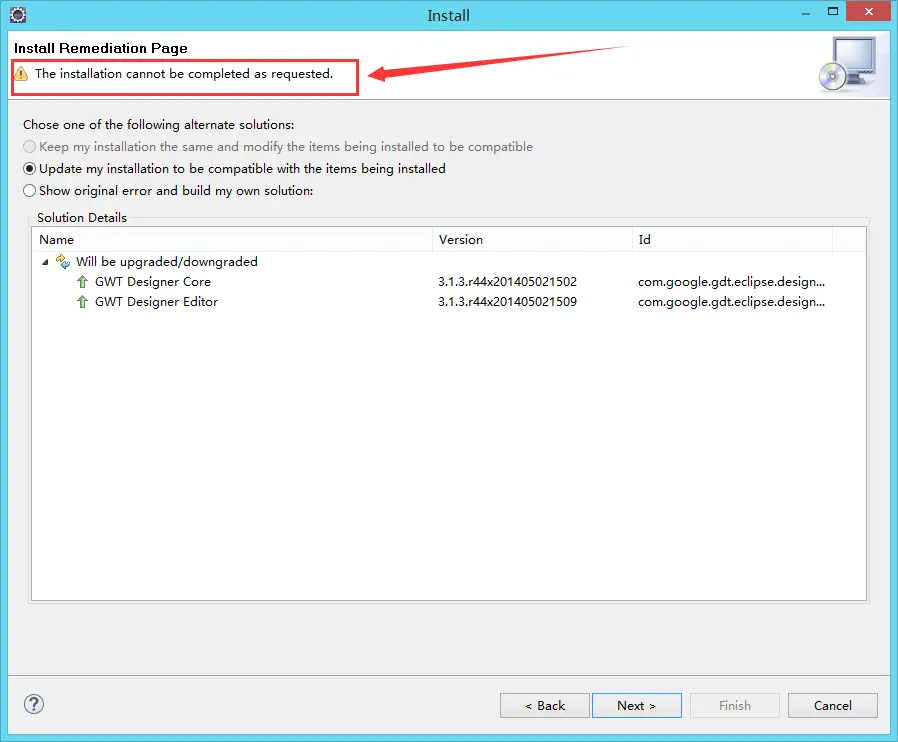Sort by Name column header
898x742 pixels.
(x=232, y=239)
